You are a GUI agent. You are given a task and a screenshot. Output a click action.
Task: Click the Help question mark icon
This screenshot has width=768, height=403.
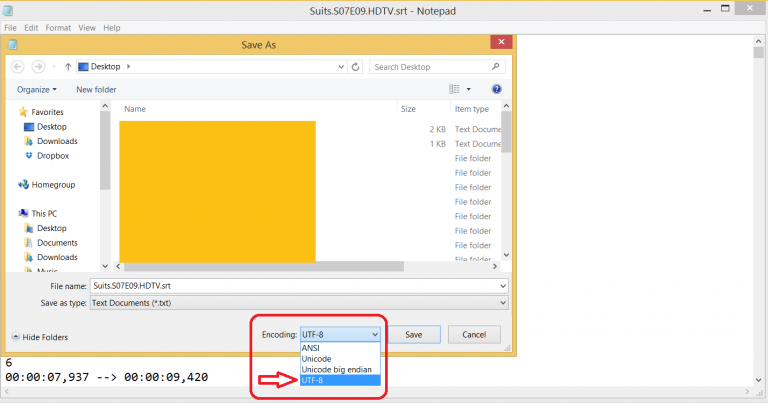(x=496, y=89)
